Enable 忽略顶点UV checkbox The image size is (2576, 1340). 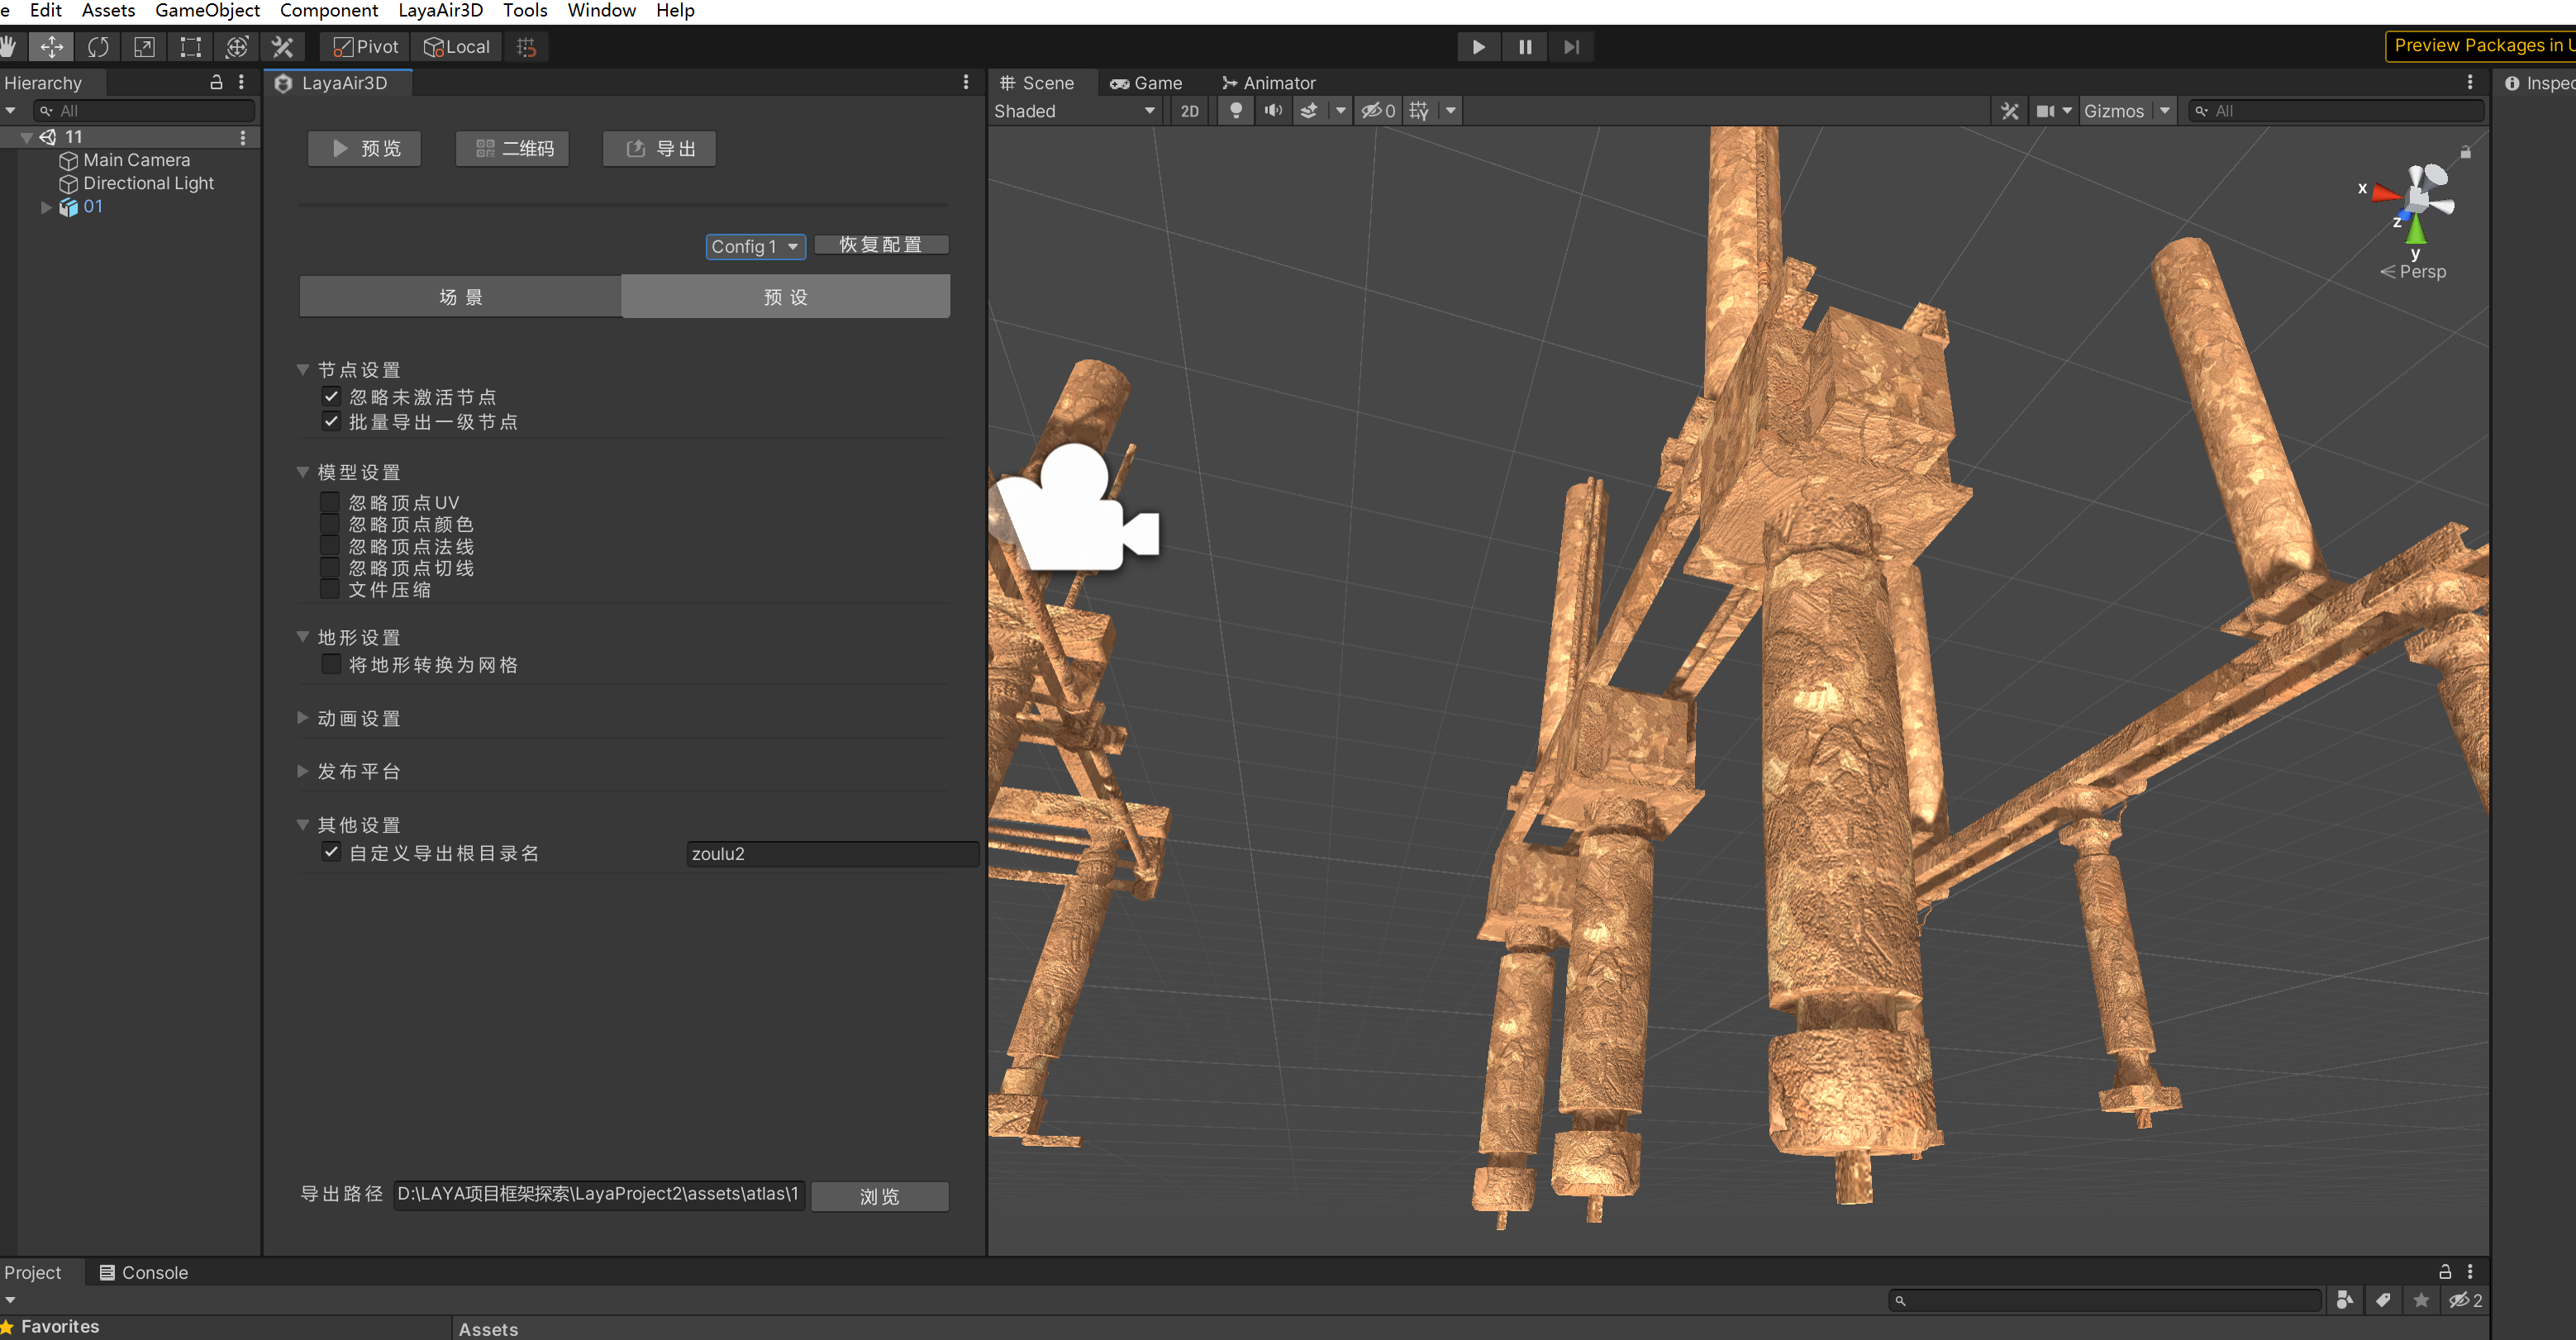pyautogui.click(x=329, y=502)
